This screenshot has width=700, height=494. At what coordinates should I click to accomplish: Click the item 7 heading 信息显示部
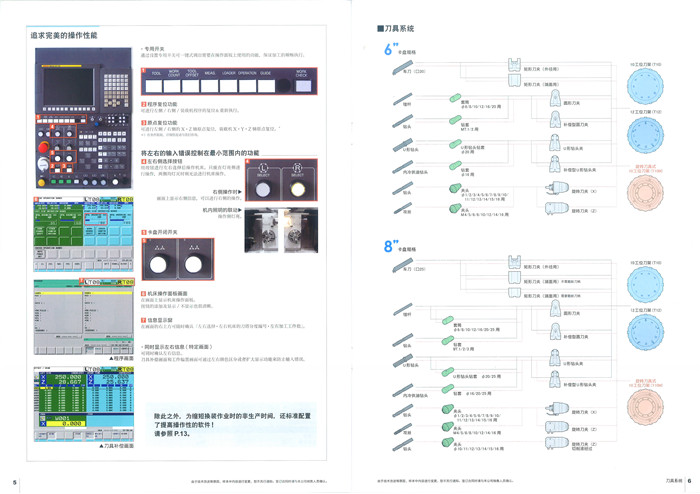coord(160,320)
